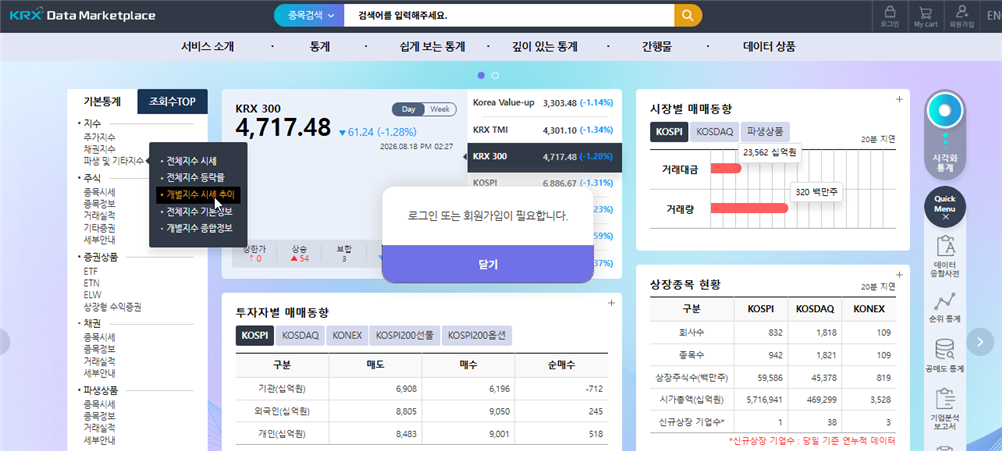Screen dimensions: 1002x451
Task: Open 공매도 통계 quick menu icon
Action: click(x=945, y=356)
